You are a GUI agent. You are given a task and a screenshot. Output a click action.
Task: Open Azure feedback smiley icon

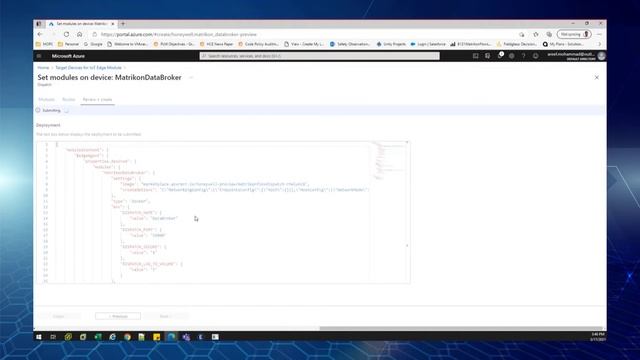pyautogui.click(x=536, y=56)
